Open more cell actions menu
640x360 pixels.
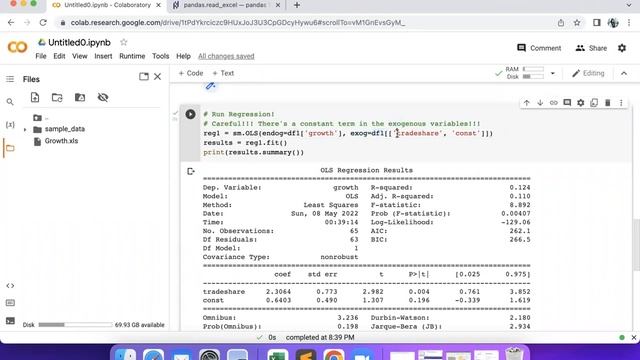tap(621, 103)
